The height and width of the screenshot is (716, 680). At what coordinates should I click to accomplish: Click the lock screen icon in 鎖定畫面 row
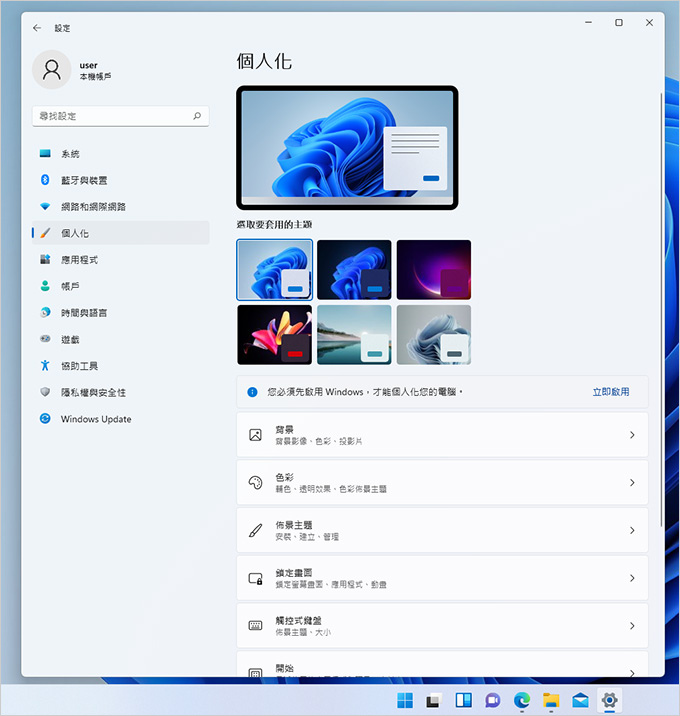click(255, 579)
